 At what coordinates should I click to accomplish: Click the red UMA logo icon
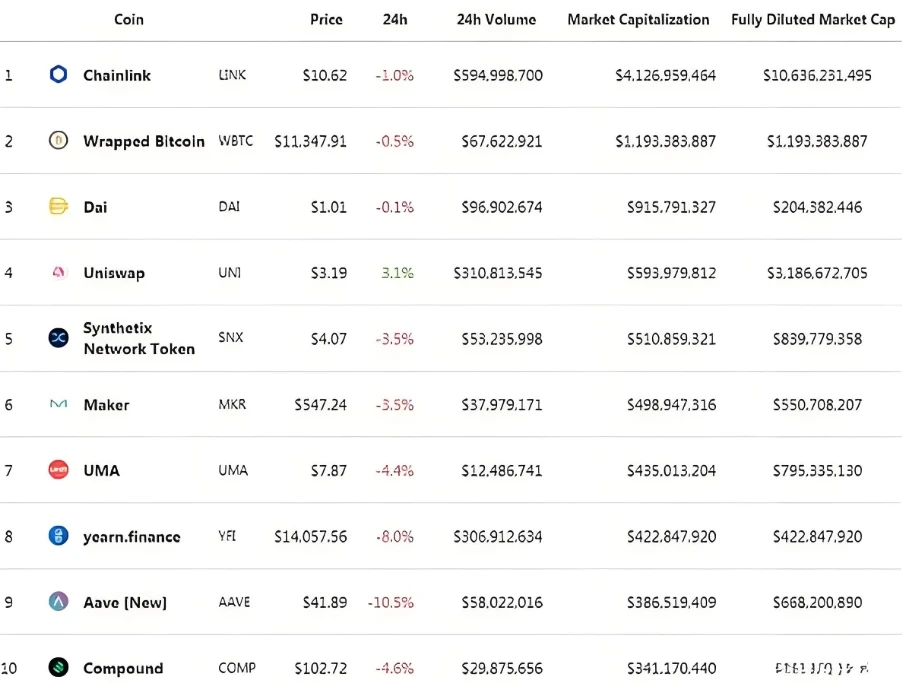[x=58, y=469]
